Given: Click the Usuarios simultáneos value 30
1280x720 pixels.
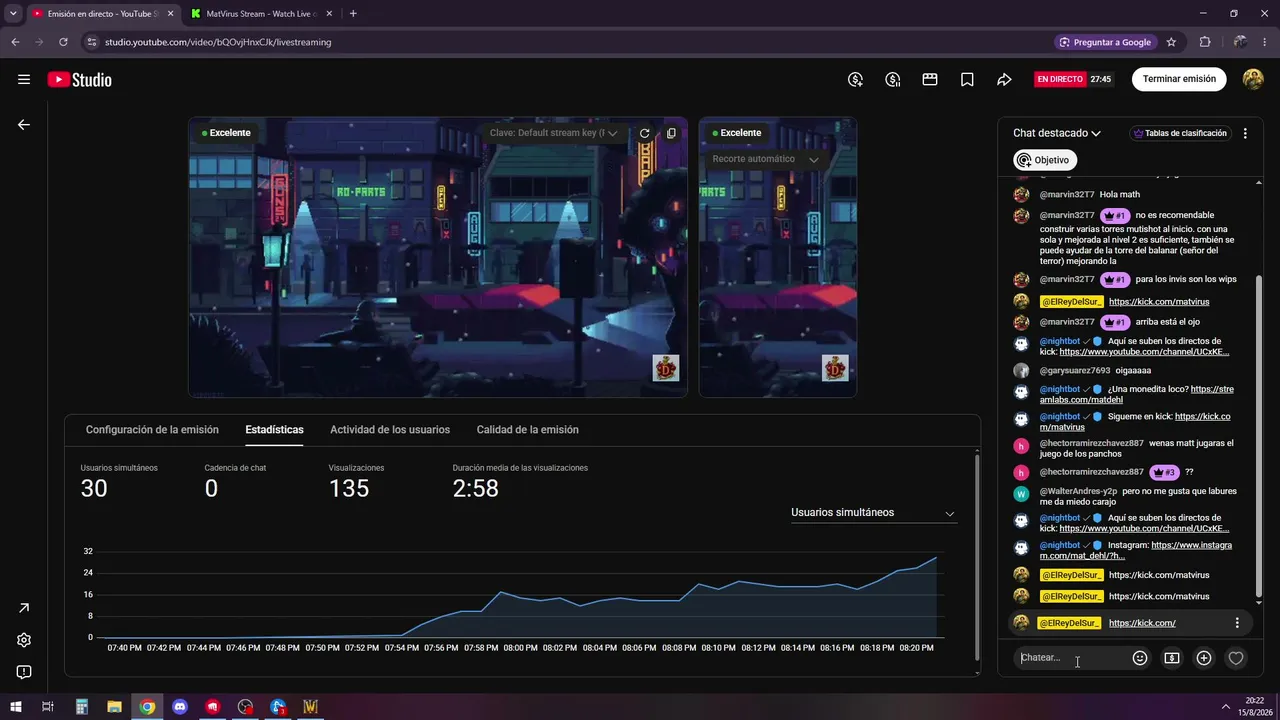Looking at the screenshot, I should (x=94, y=488).
